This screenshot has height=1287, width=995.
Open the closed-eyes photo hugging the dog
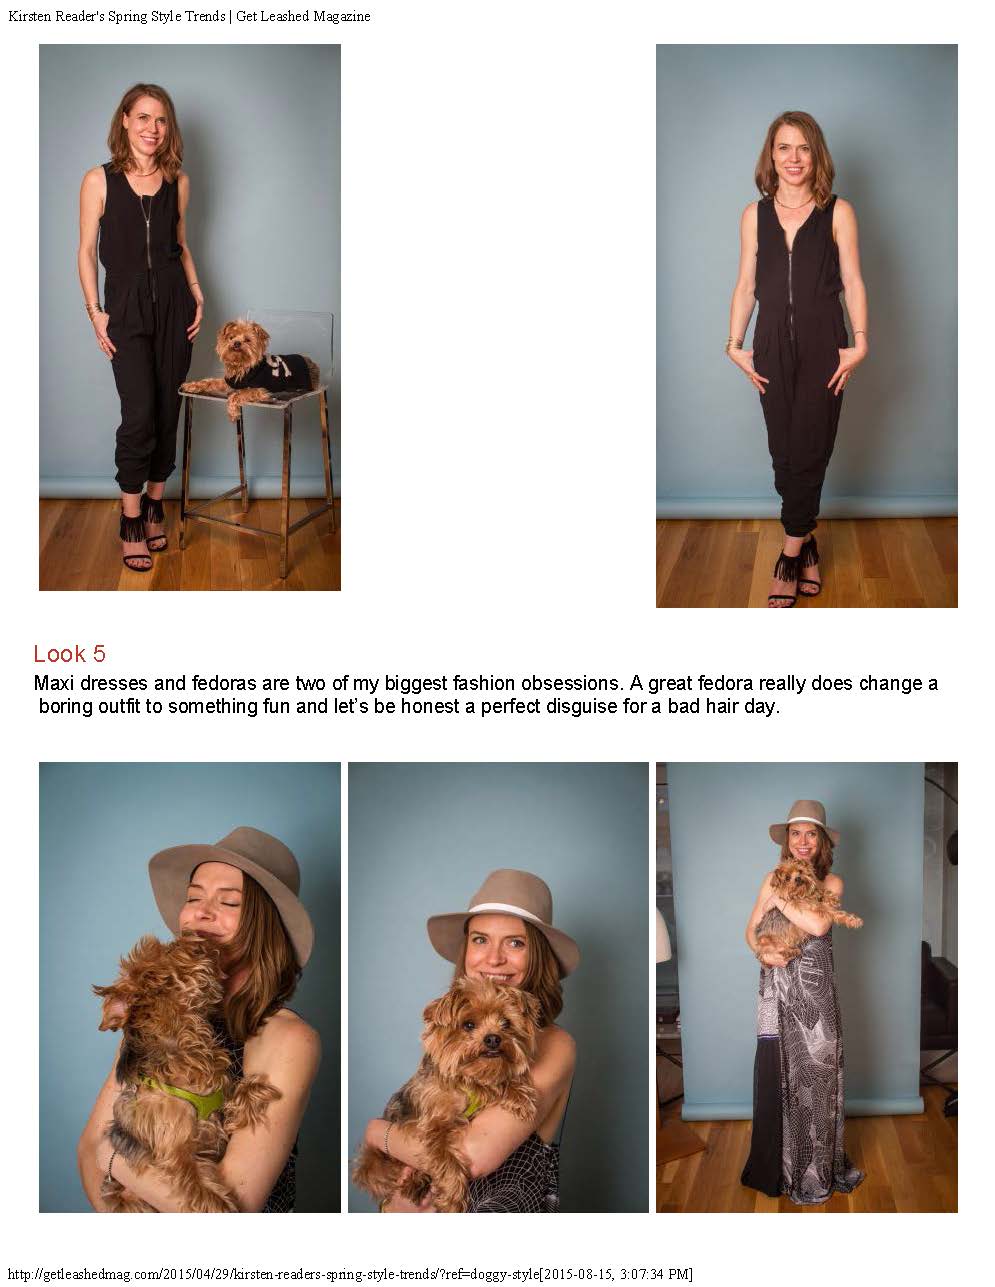coord(190,987)
